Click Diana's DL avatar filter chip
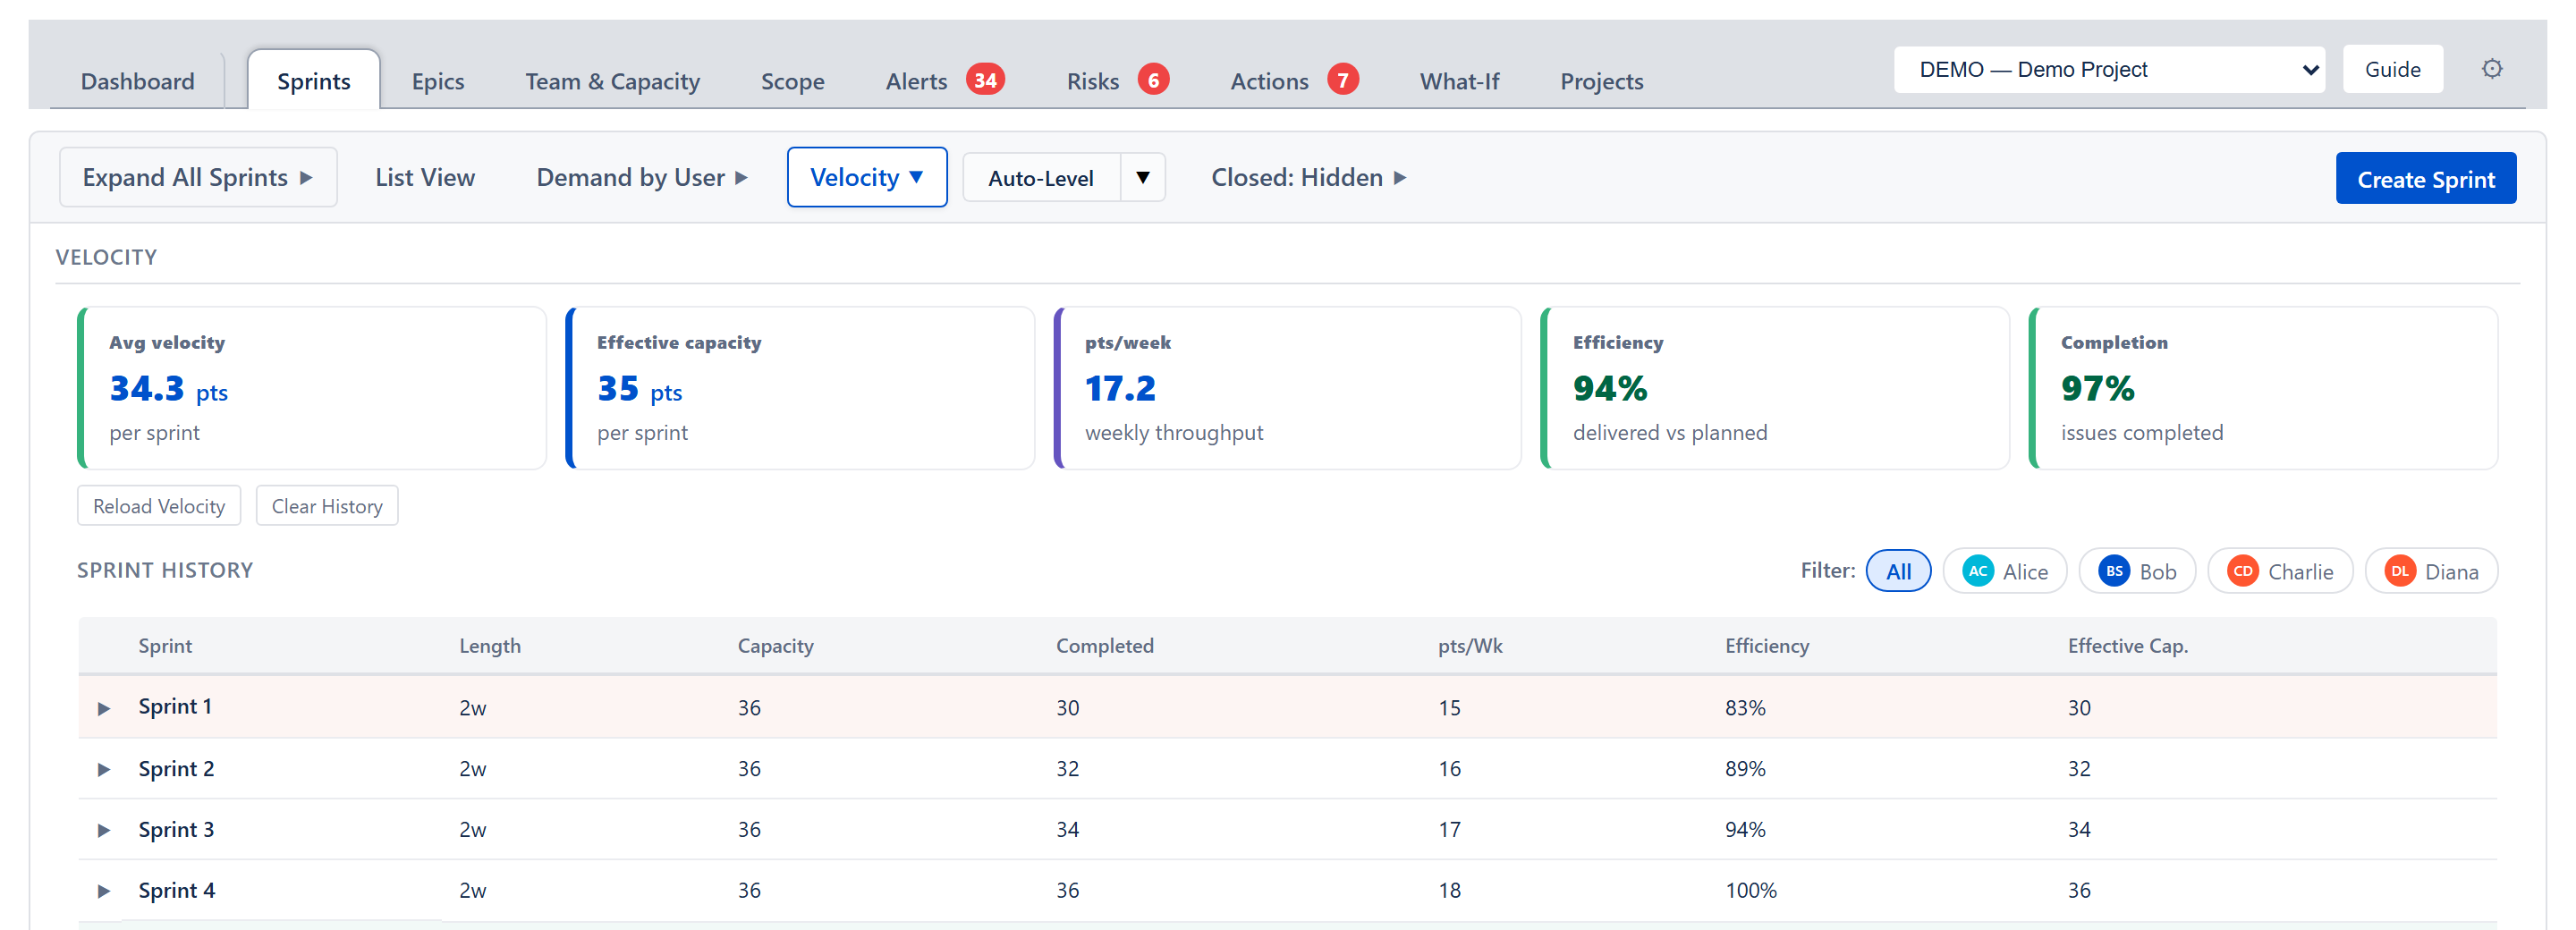The height and width of the screenshot is (930, 2576). [2431, 571]
